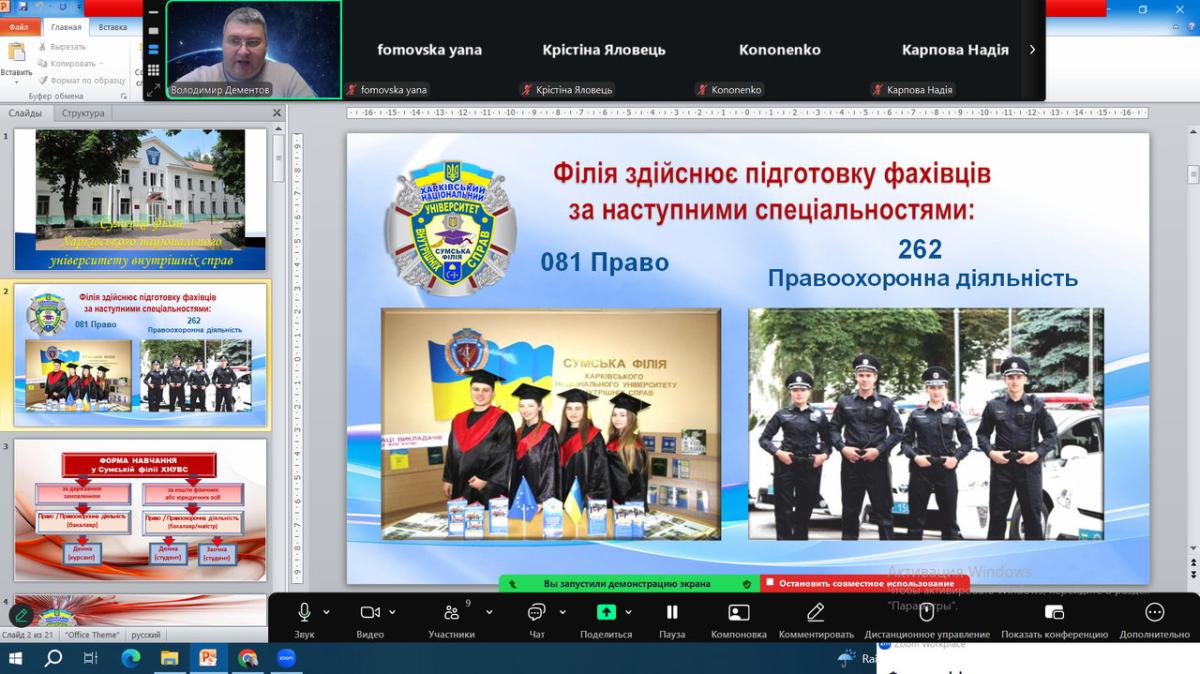1200x674 pixels.
Task: Open the Компоновка layout icon
Action: pos(739,612)
